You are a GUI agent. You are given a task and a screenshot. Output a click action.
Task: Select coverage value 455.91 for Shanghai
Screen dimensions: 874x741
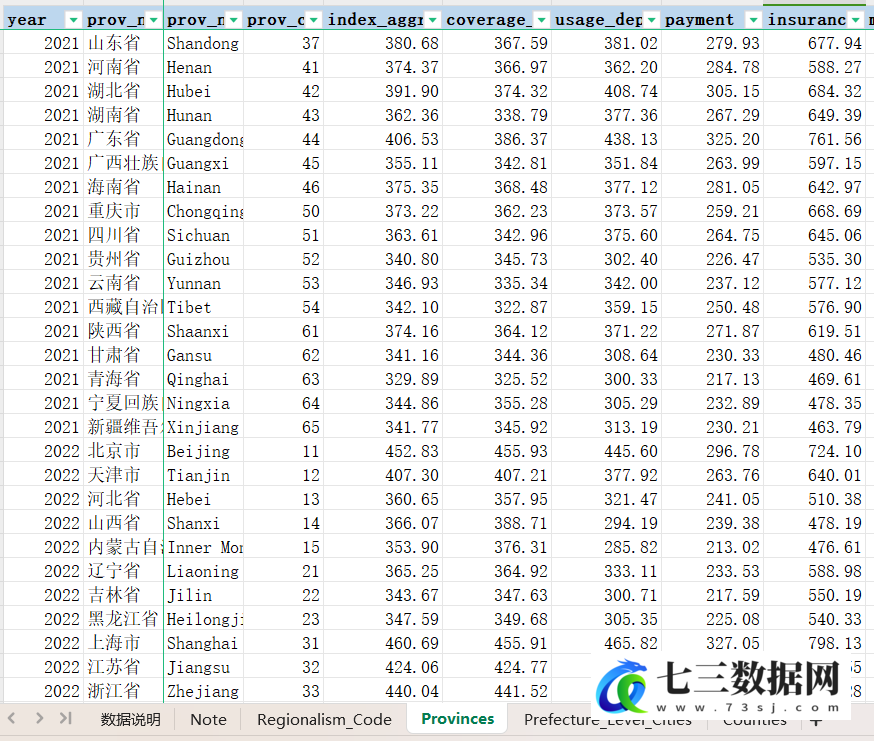(497, 642)
